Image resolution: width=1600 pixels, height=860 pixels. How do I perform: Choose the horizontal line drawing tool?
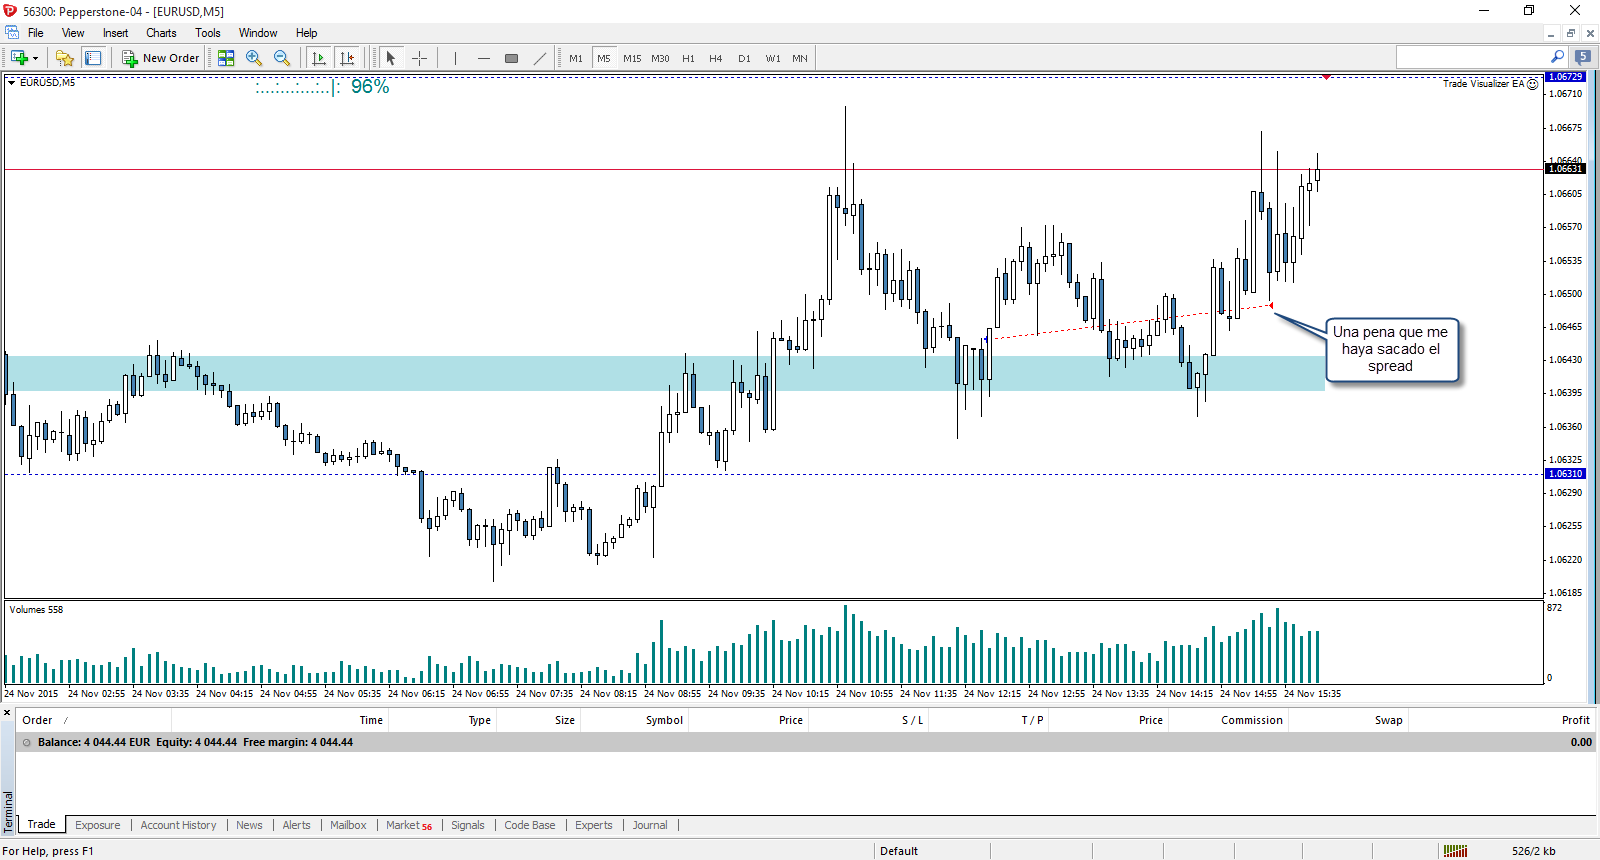pyautogui.click(x=483, y=58)
